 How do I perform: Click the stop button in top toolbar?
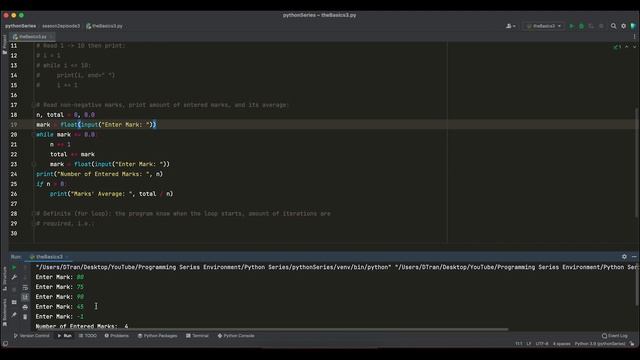coord(601,26)
